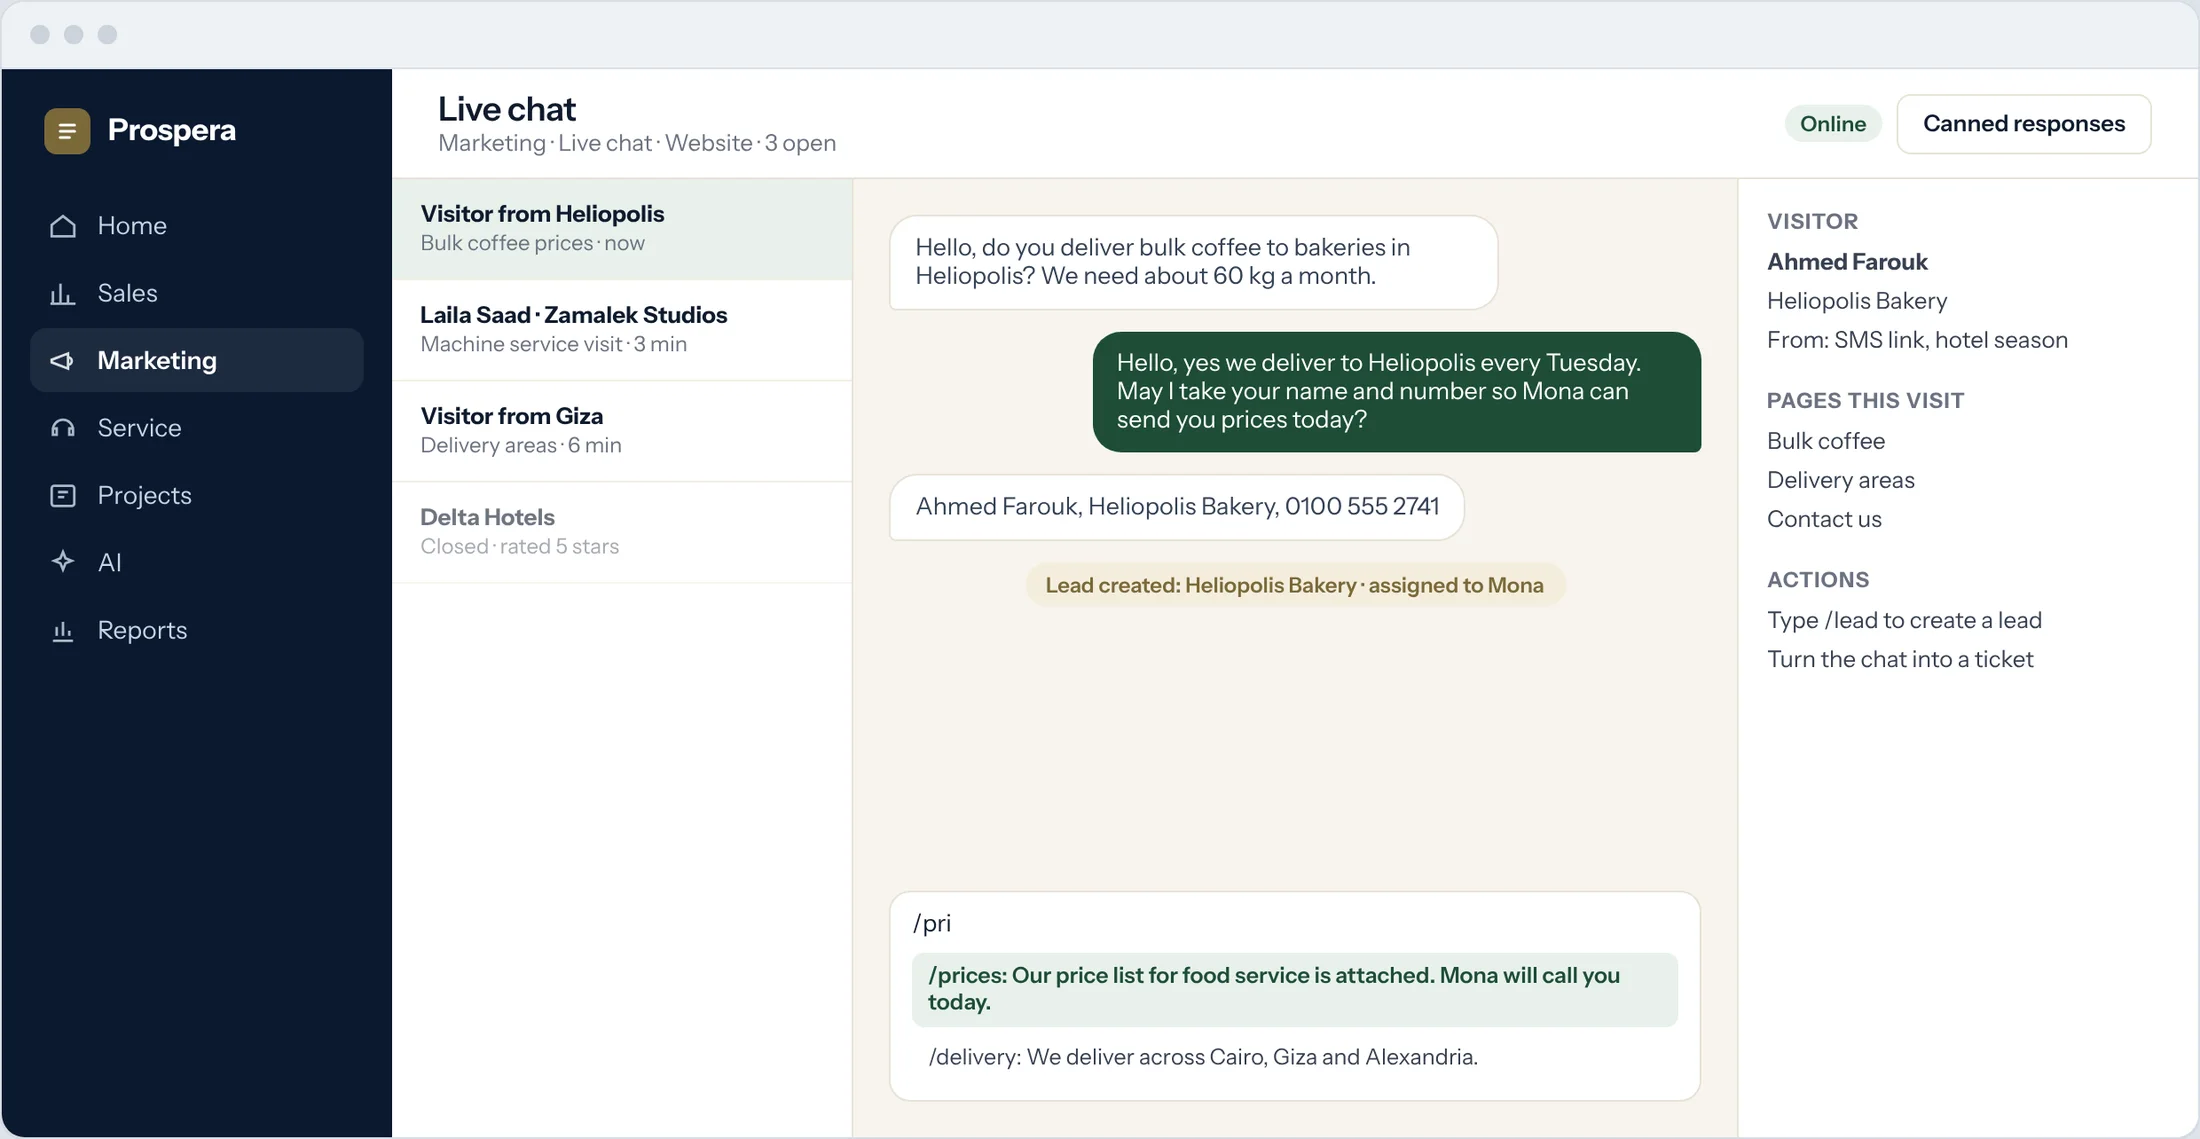Viewport: 2200px width, 1139px height.
Task: Click the Home house icon
Action: (x=63, y=226)
